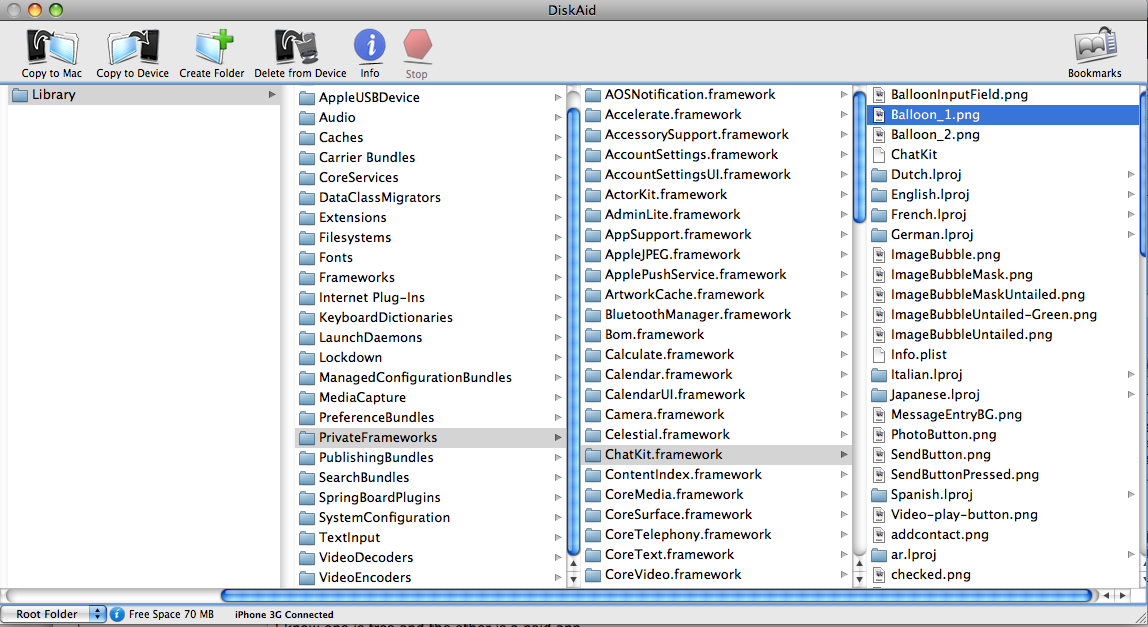Viewport: 1148px width, 627px height.
Task: Click the Delete from Device icon
Action: [x=297, y=47]
